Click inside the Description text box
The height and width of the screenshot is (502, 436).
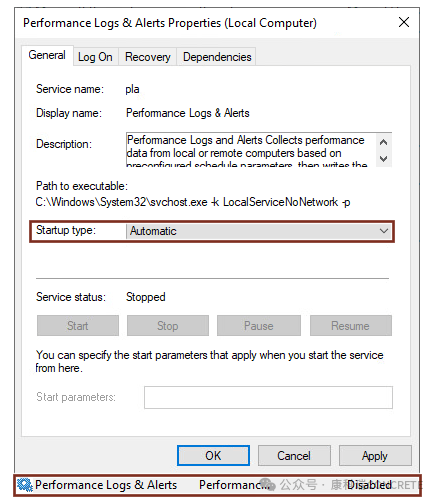251,150
